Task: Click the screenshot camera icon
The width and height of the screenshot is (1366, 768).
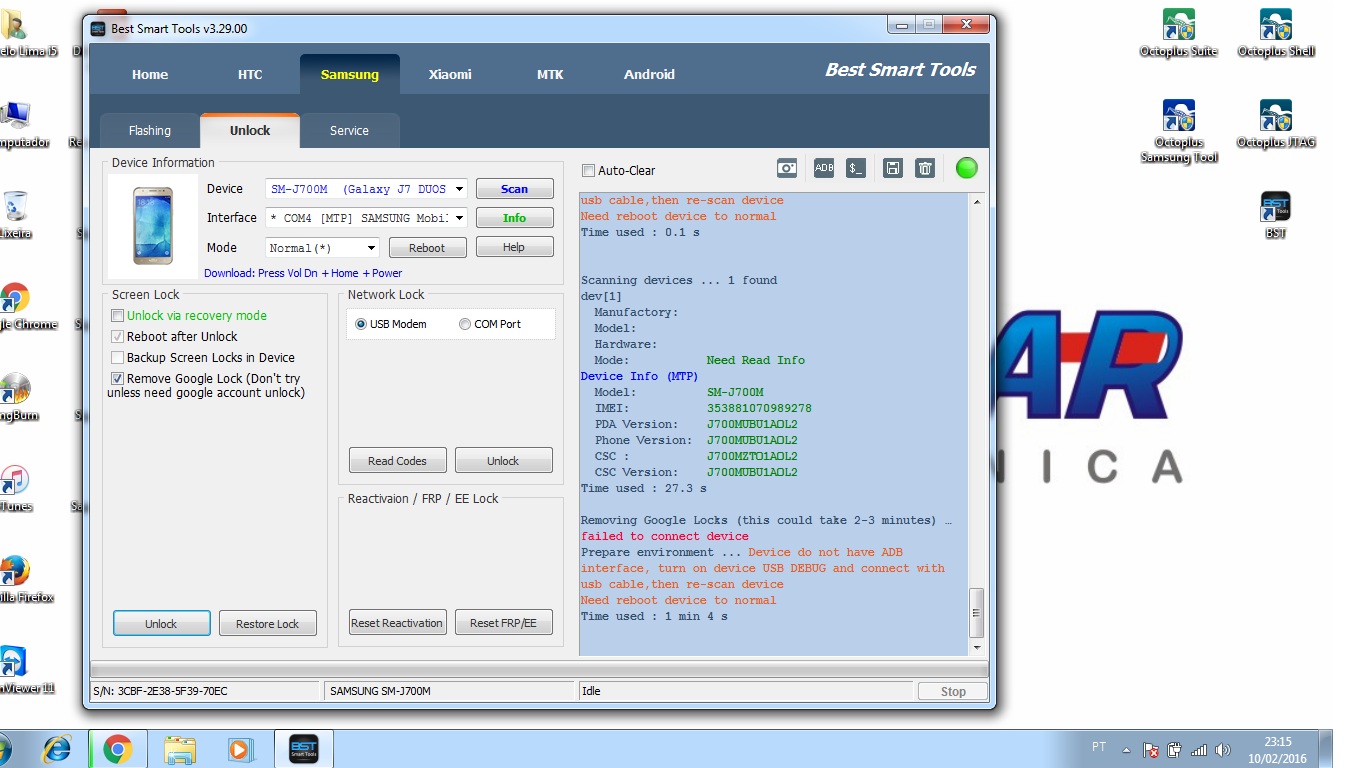Action: tap(787, 169)
